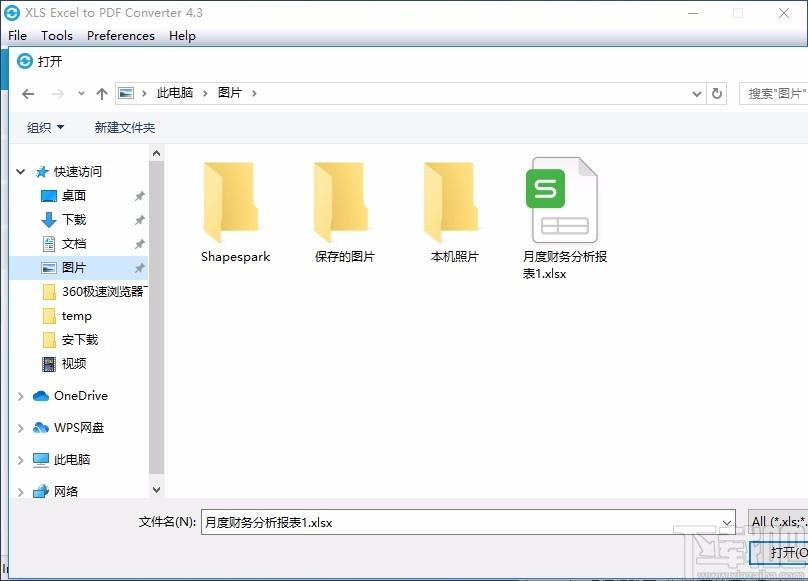Screen dimensions: 808x581
Task: Click the search 图片 box
Action: pos(773,93)
